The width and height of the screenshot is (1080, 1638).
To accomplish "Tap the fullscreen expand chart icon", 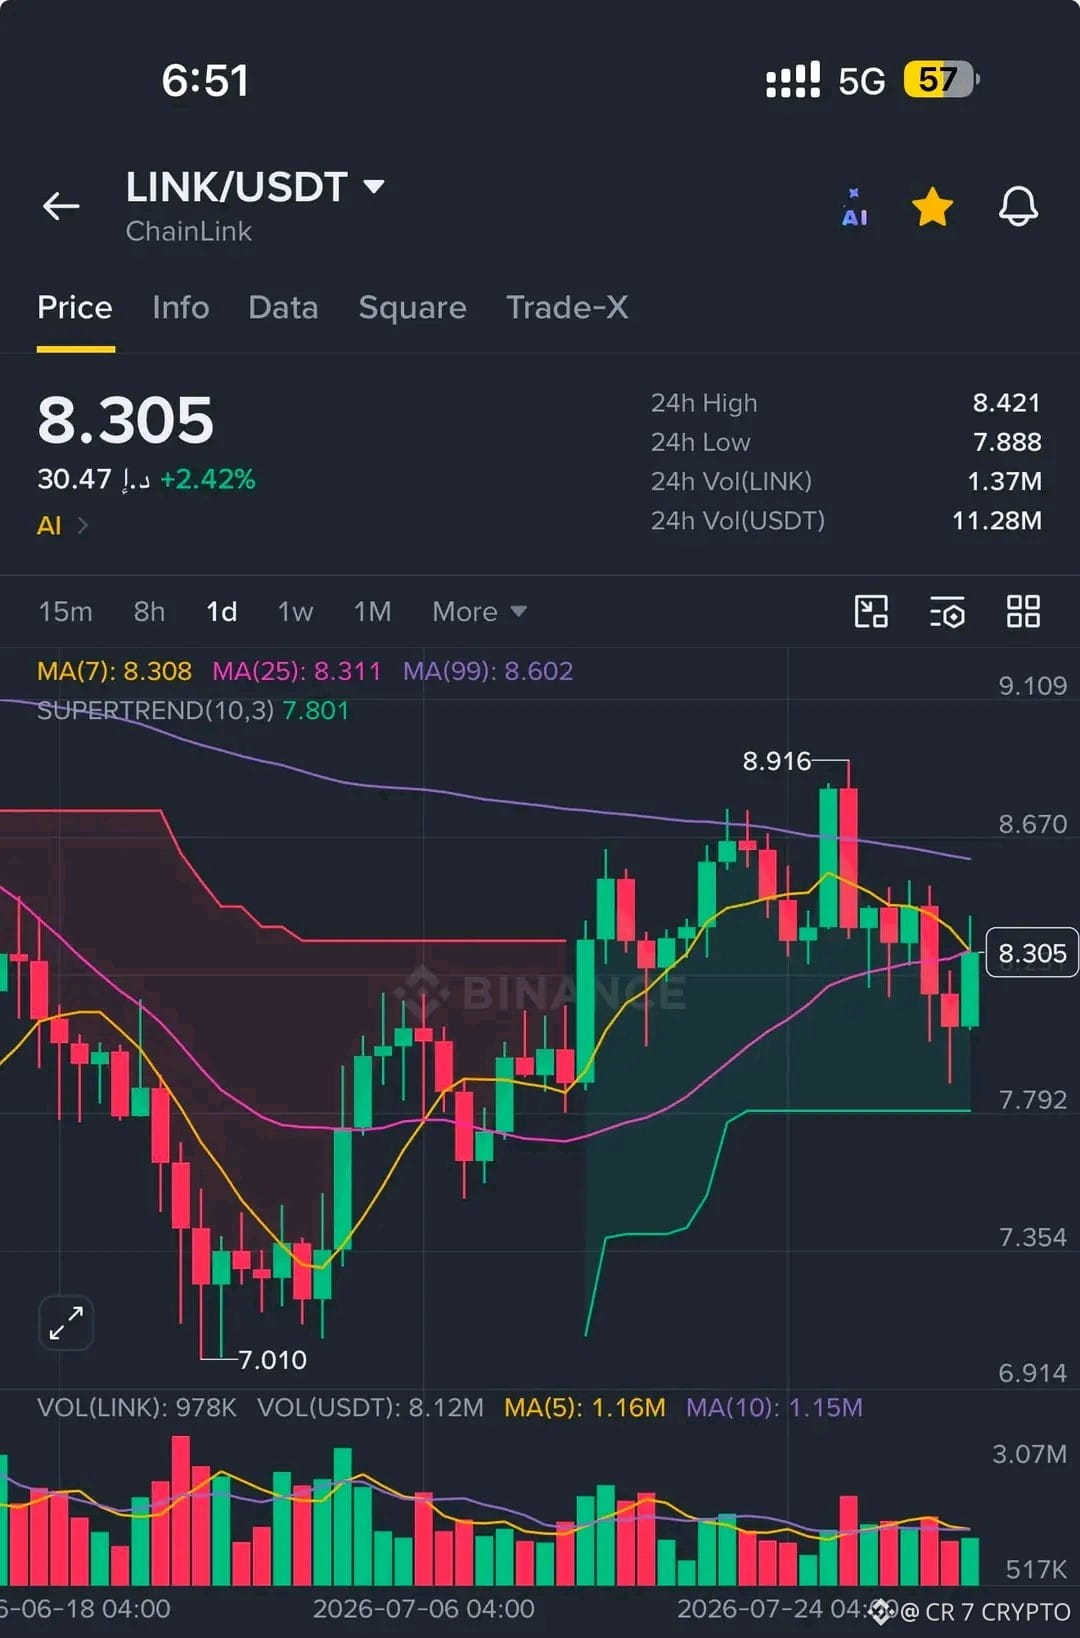I will 66,1323.
